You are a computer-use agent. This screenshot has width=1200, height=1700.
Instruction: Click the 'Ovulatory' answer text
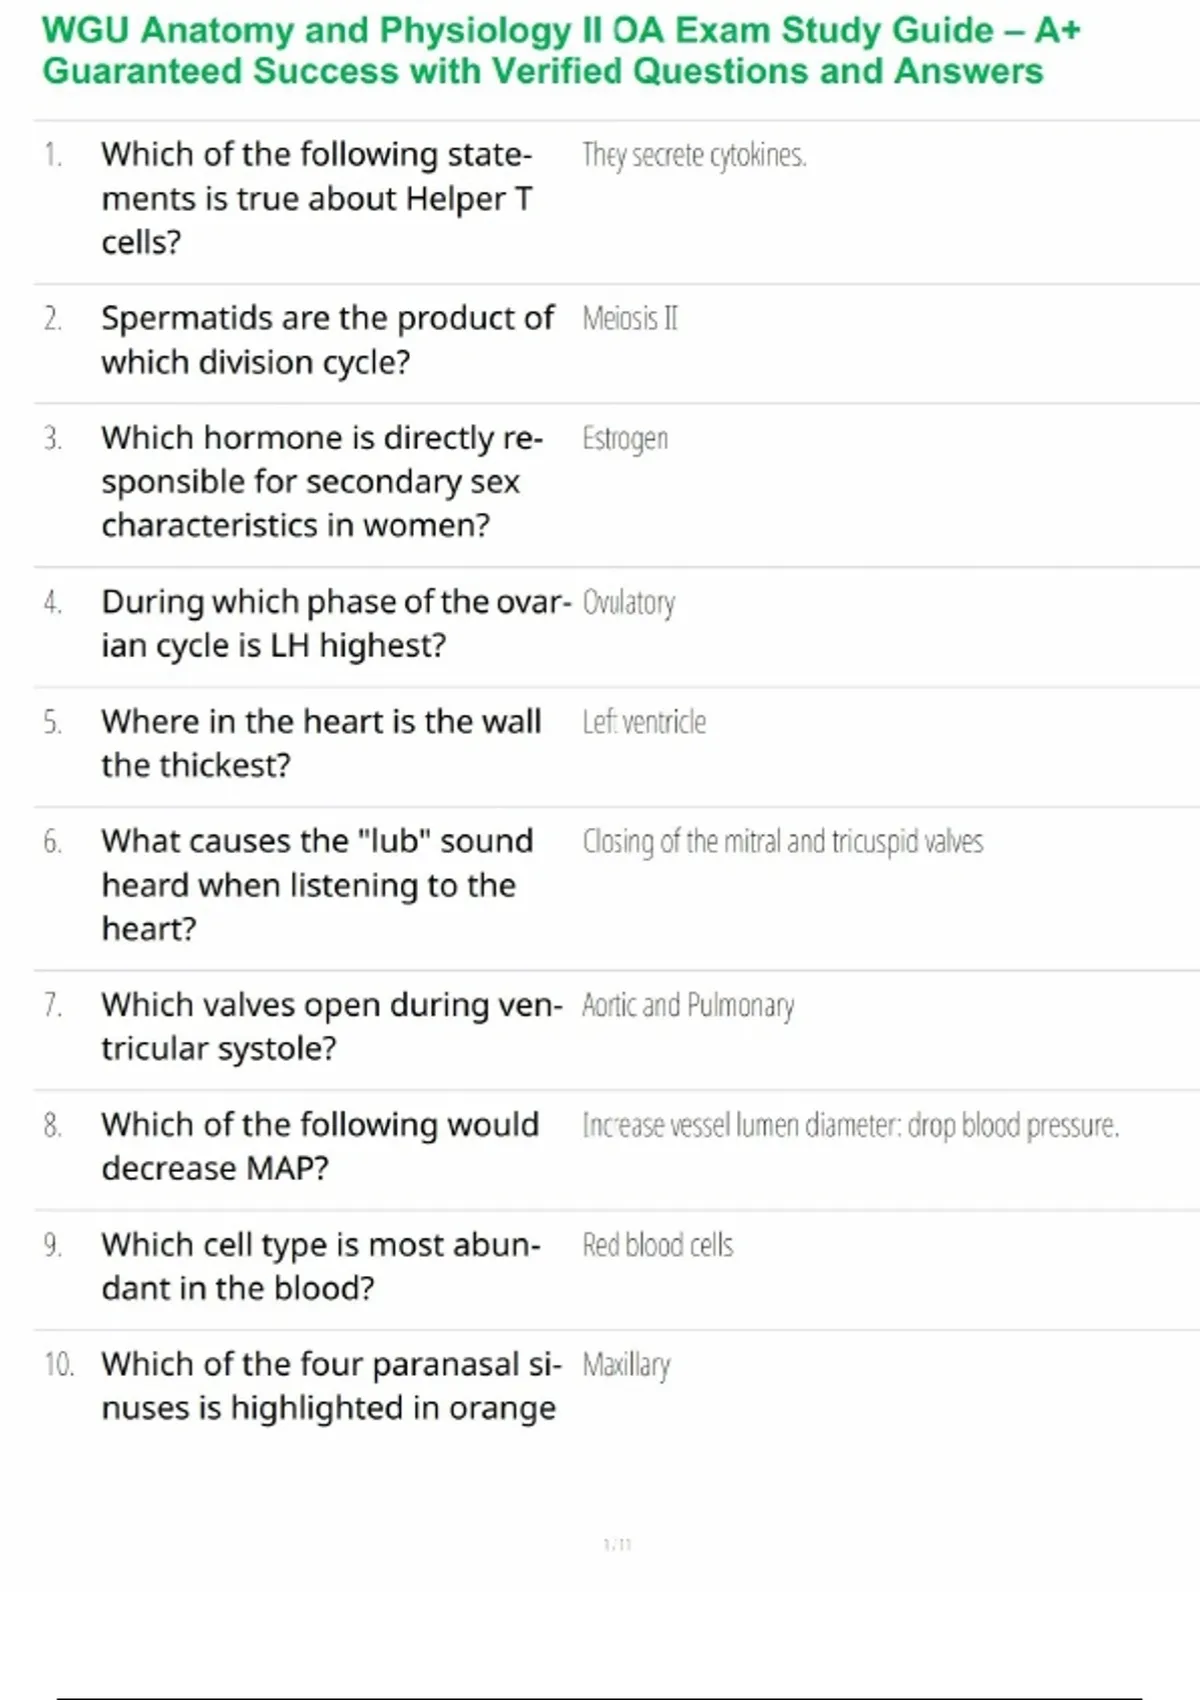click(628, 603)
